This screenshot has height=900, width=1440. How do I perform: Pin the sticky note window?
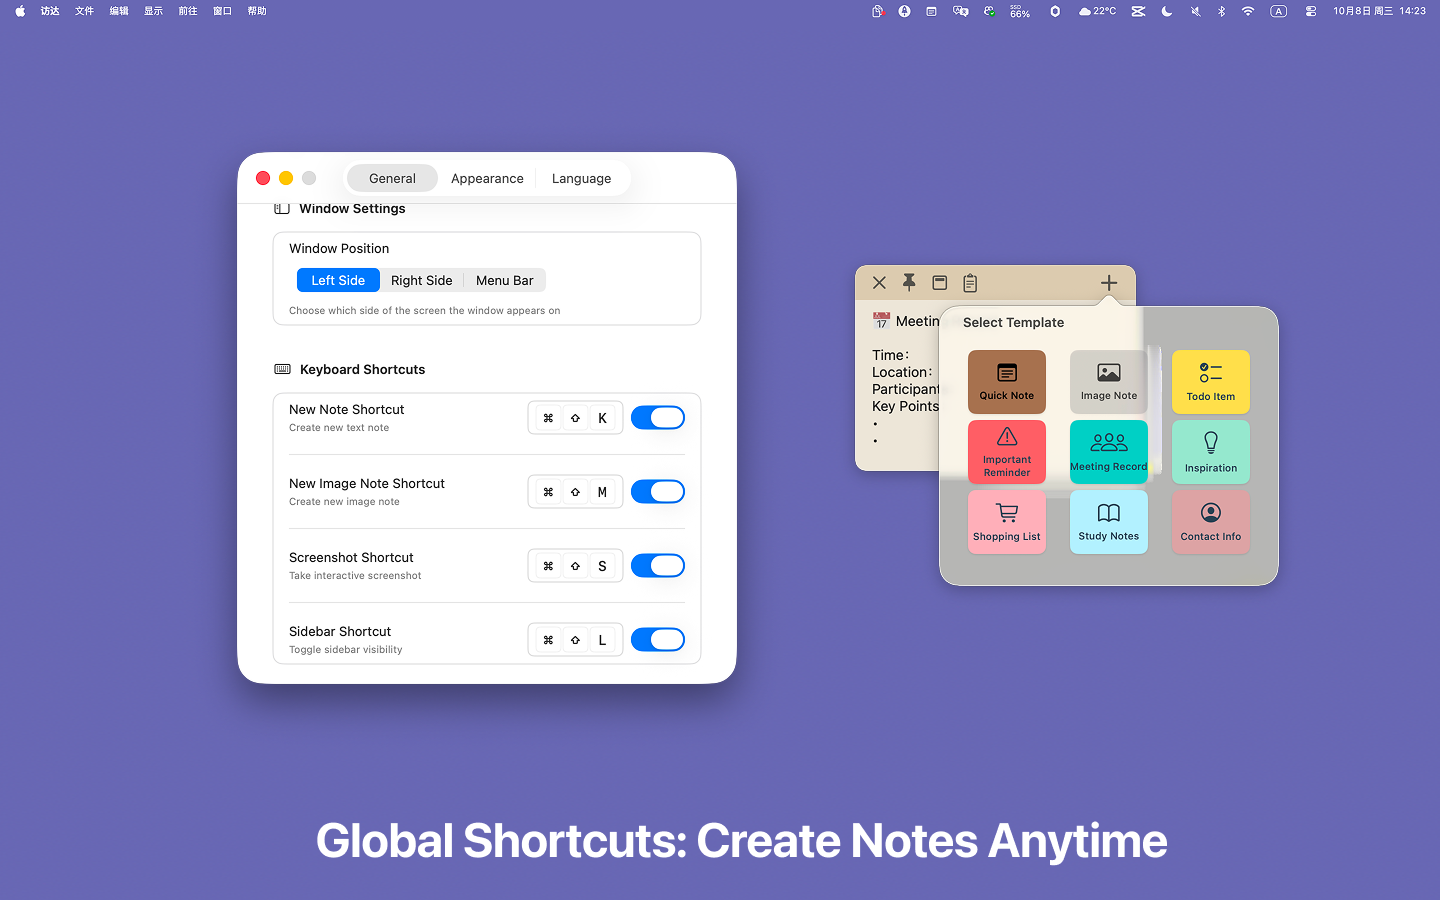(x=909, y=283)
